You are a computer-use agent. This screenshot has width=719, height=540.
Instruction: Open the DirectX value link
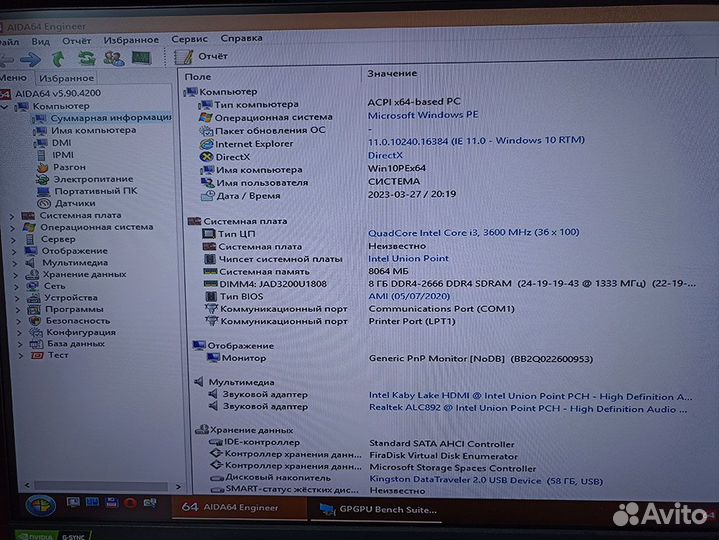385,155
